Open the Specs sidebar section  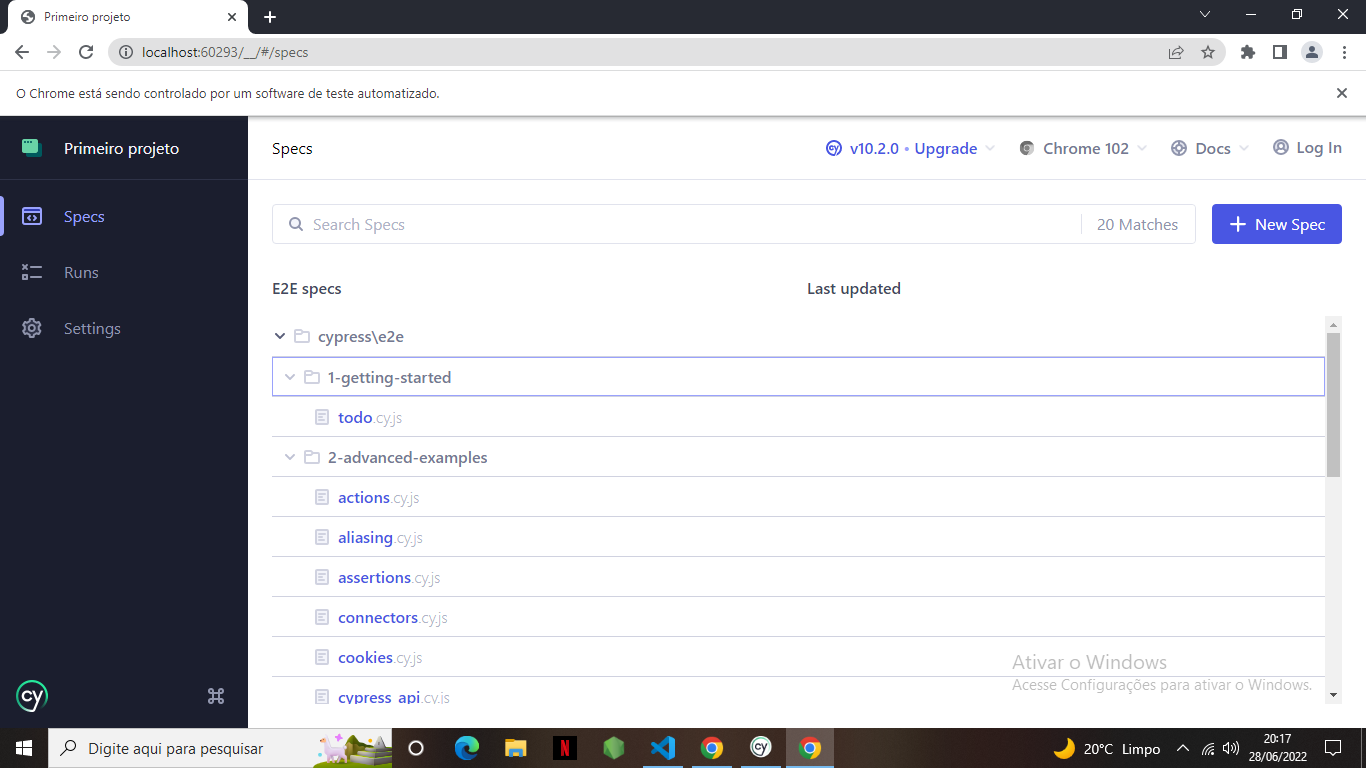[x=124, y=216]
